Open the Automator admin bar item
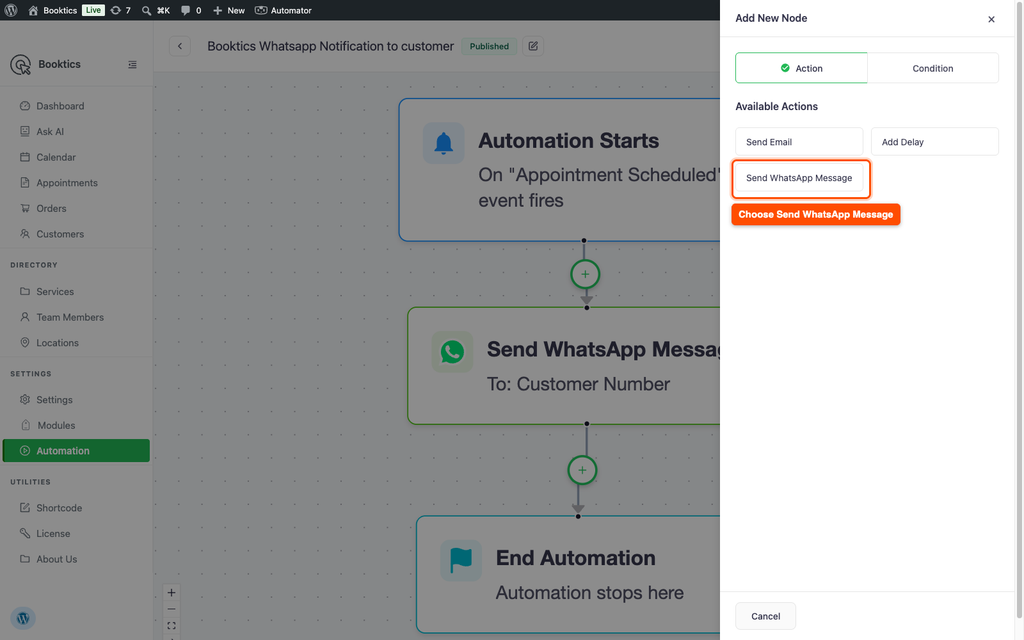The height and width of the screenshot is (640, 1024). (x=283, y=10)
